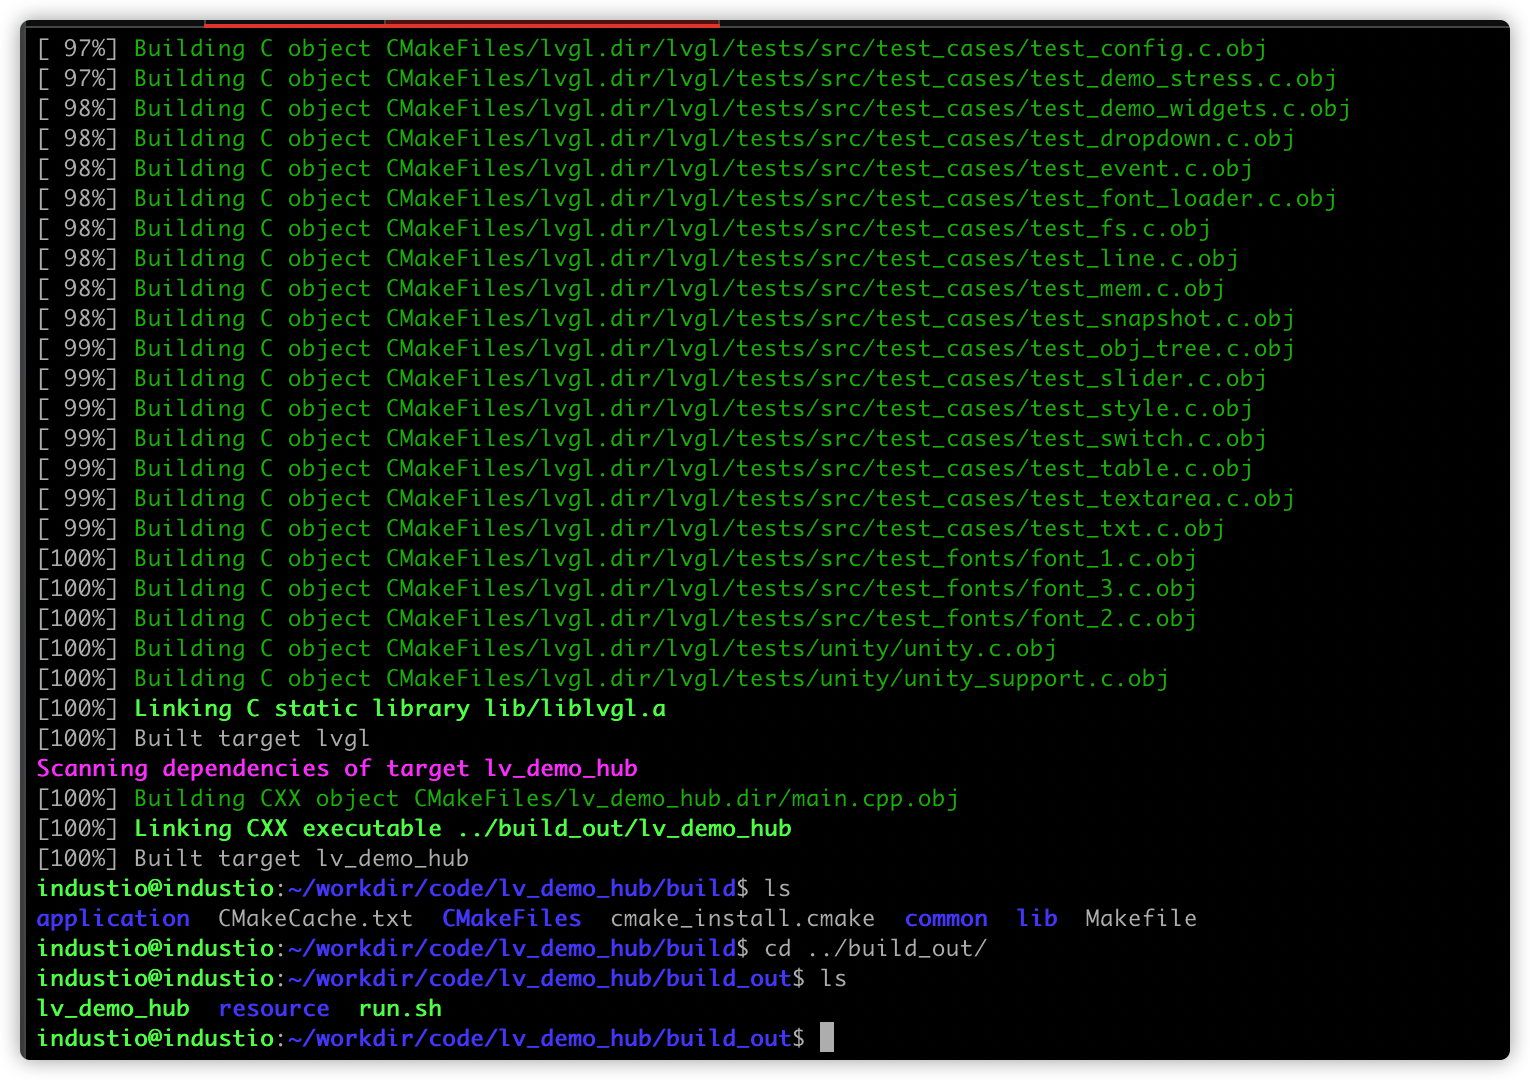This screenshot has height=1080, width=1530.
Task: Click the test_demo_stress.c.obj build line
Action: 687,78
